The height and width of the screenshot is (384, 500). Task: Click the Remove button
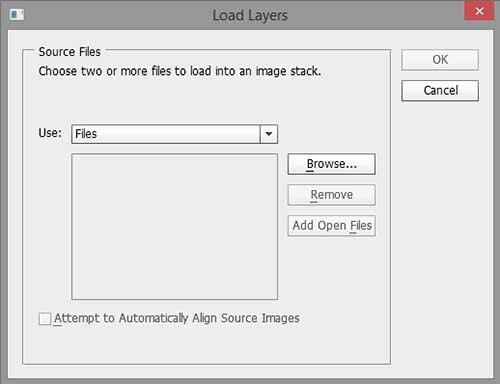click(x=331, y=195)
